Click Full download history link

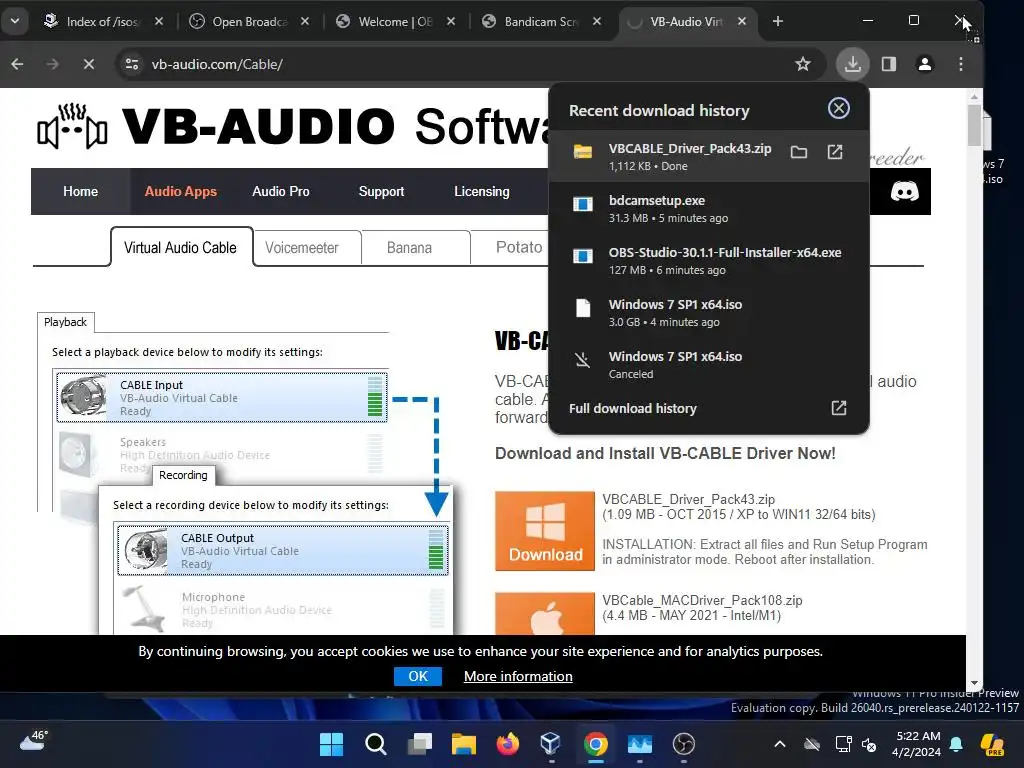pos(633,408)
